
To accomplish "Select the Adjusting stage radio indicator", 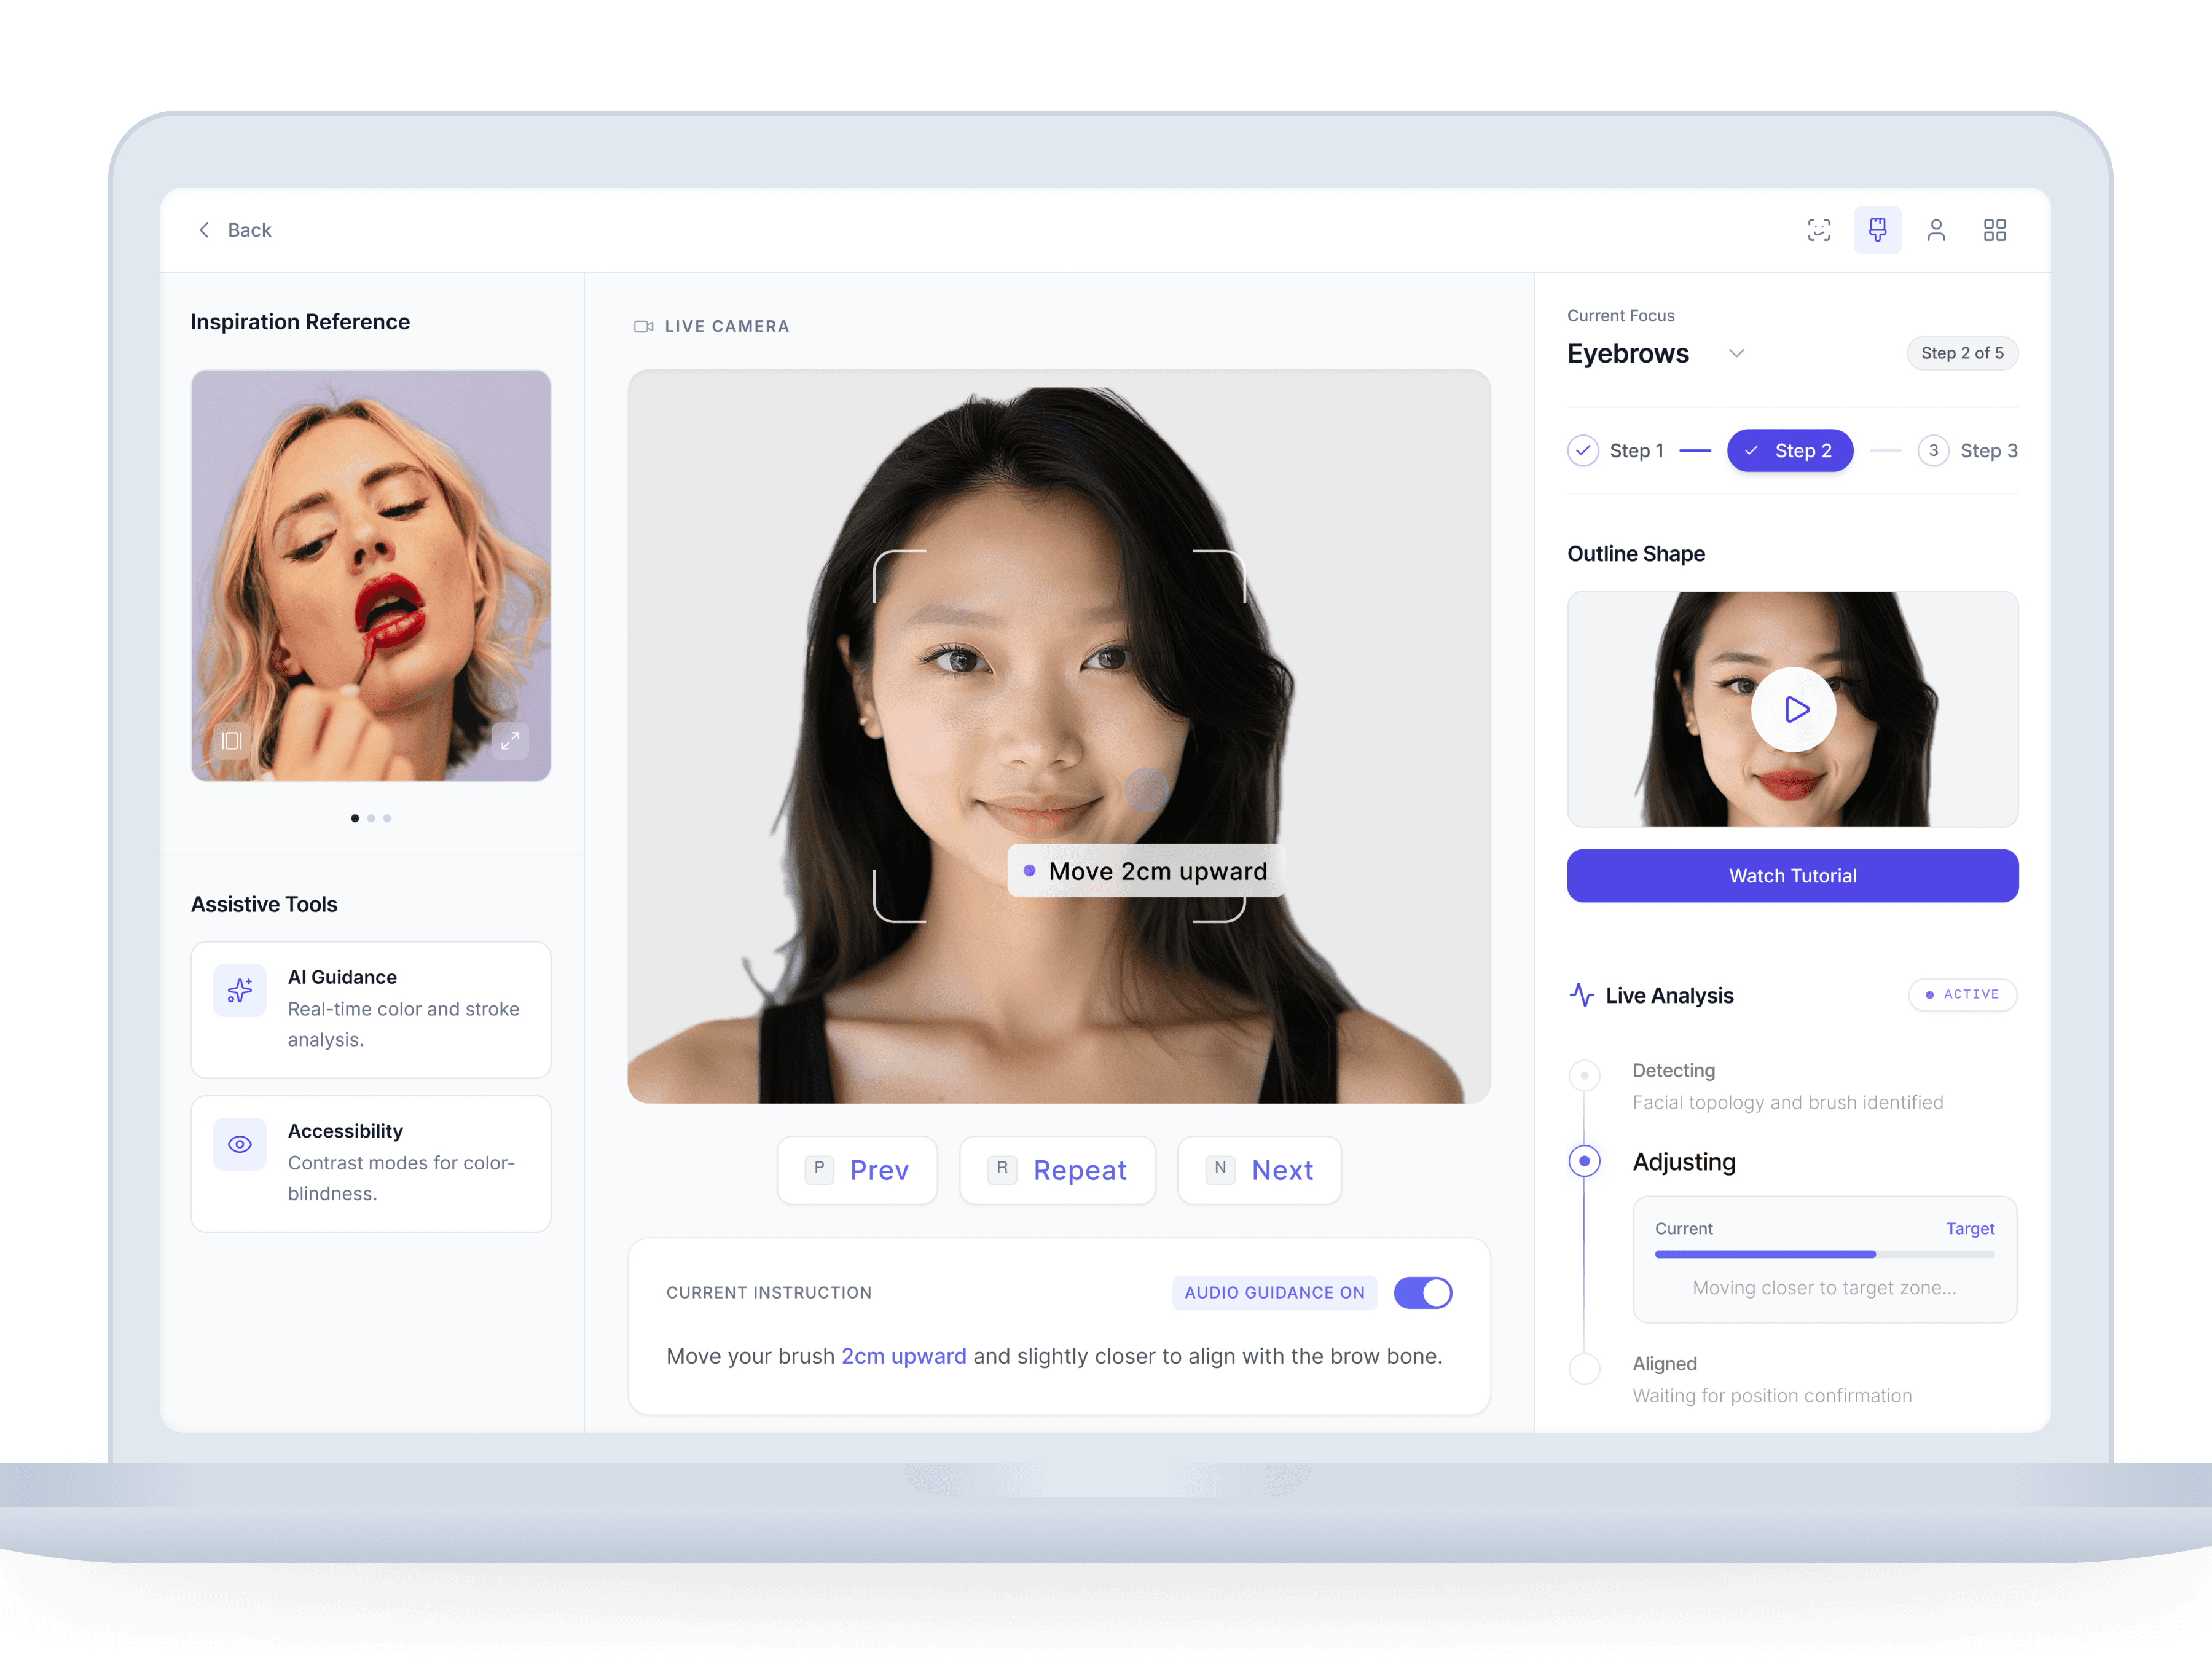I will click(1584, 1161).
